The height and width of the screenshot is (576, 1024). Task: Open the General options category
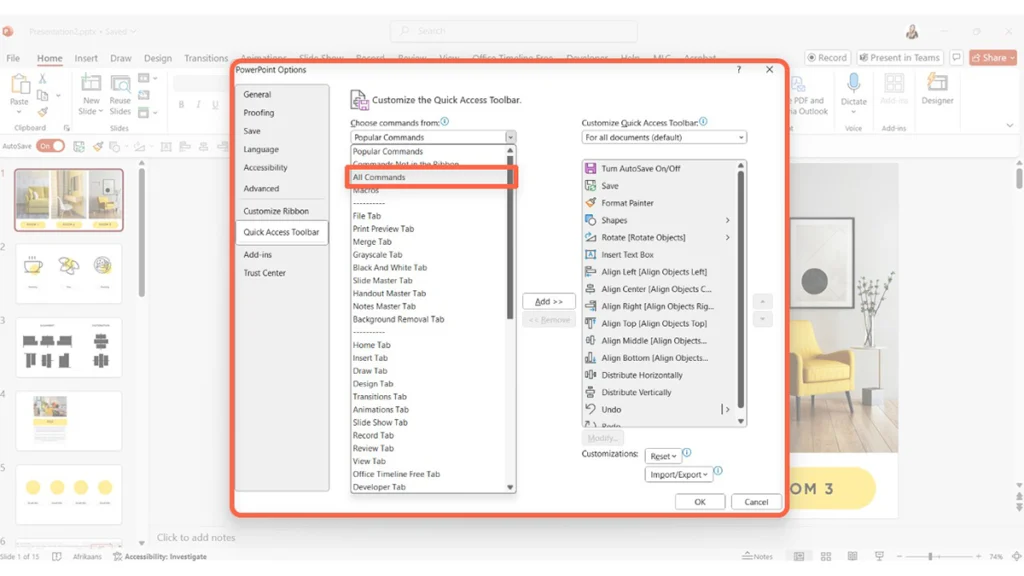pos(281,94)
